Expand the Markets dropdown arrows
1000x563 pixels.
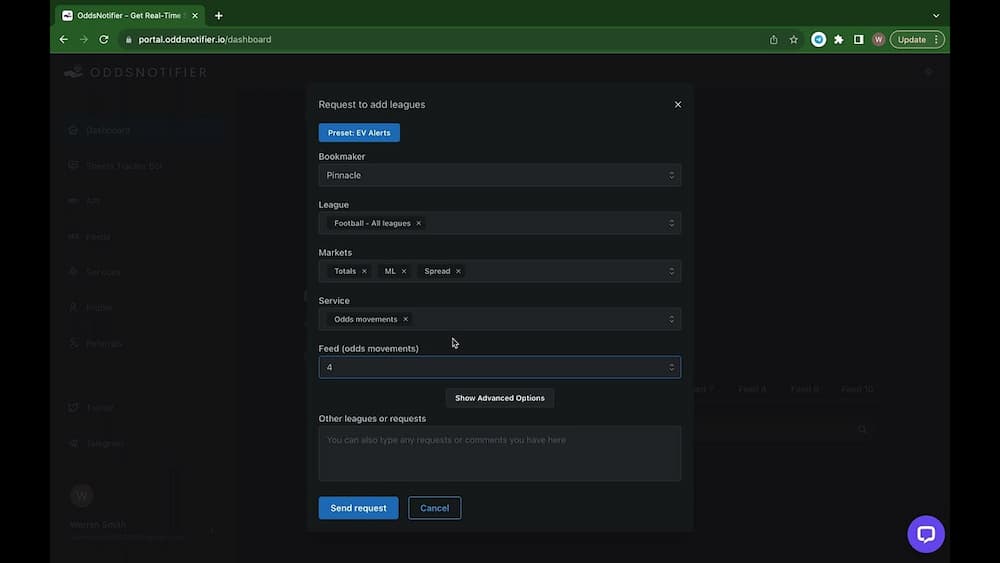point(672,271)
